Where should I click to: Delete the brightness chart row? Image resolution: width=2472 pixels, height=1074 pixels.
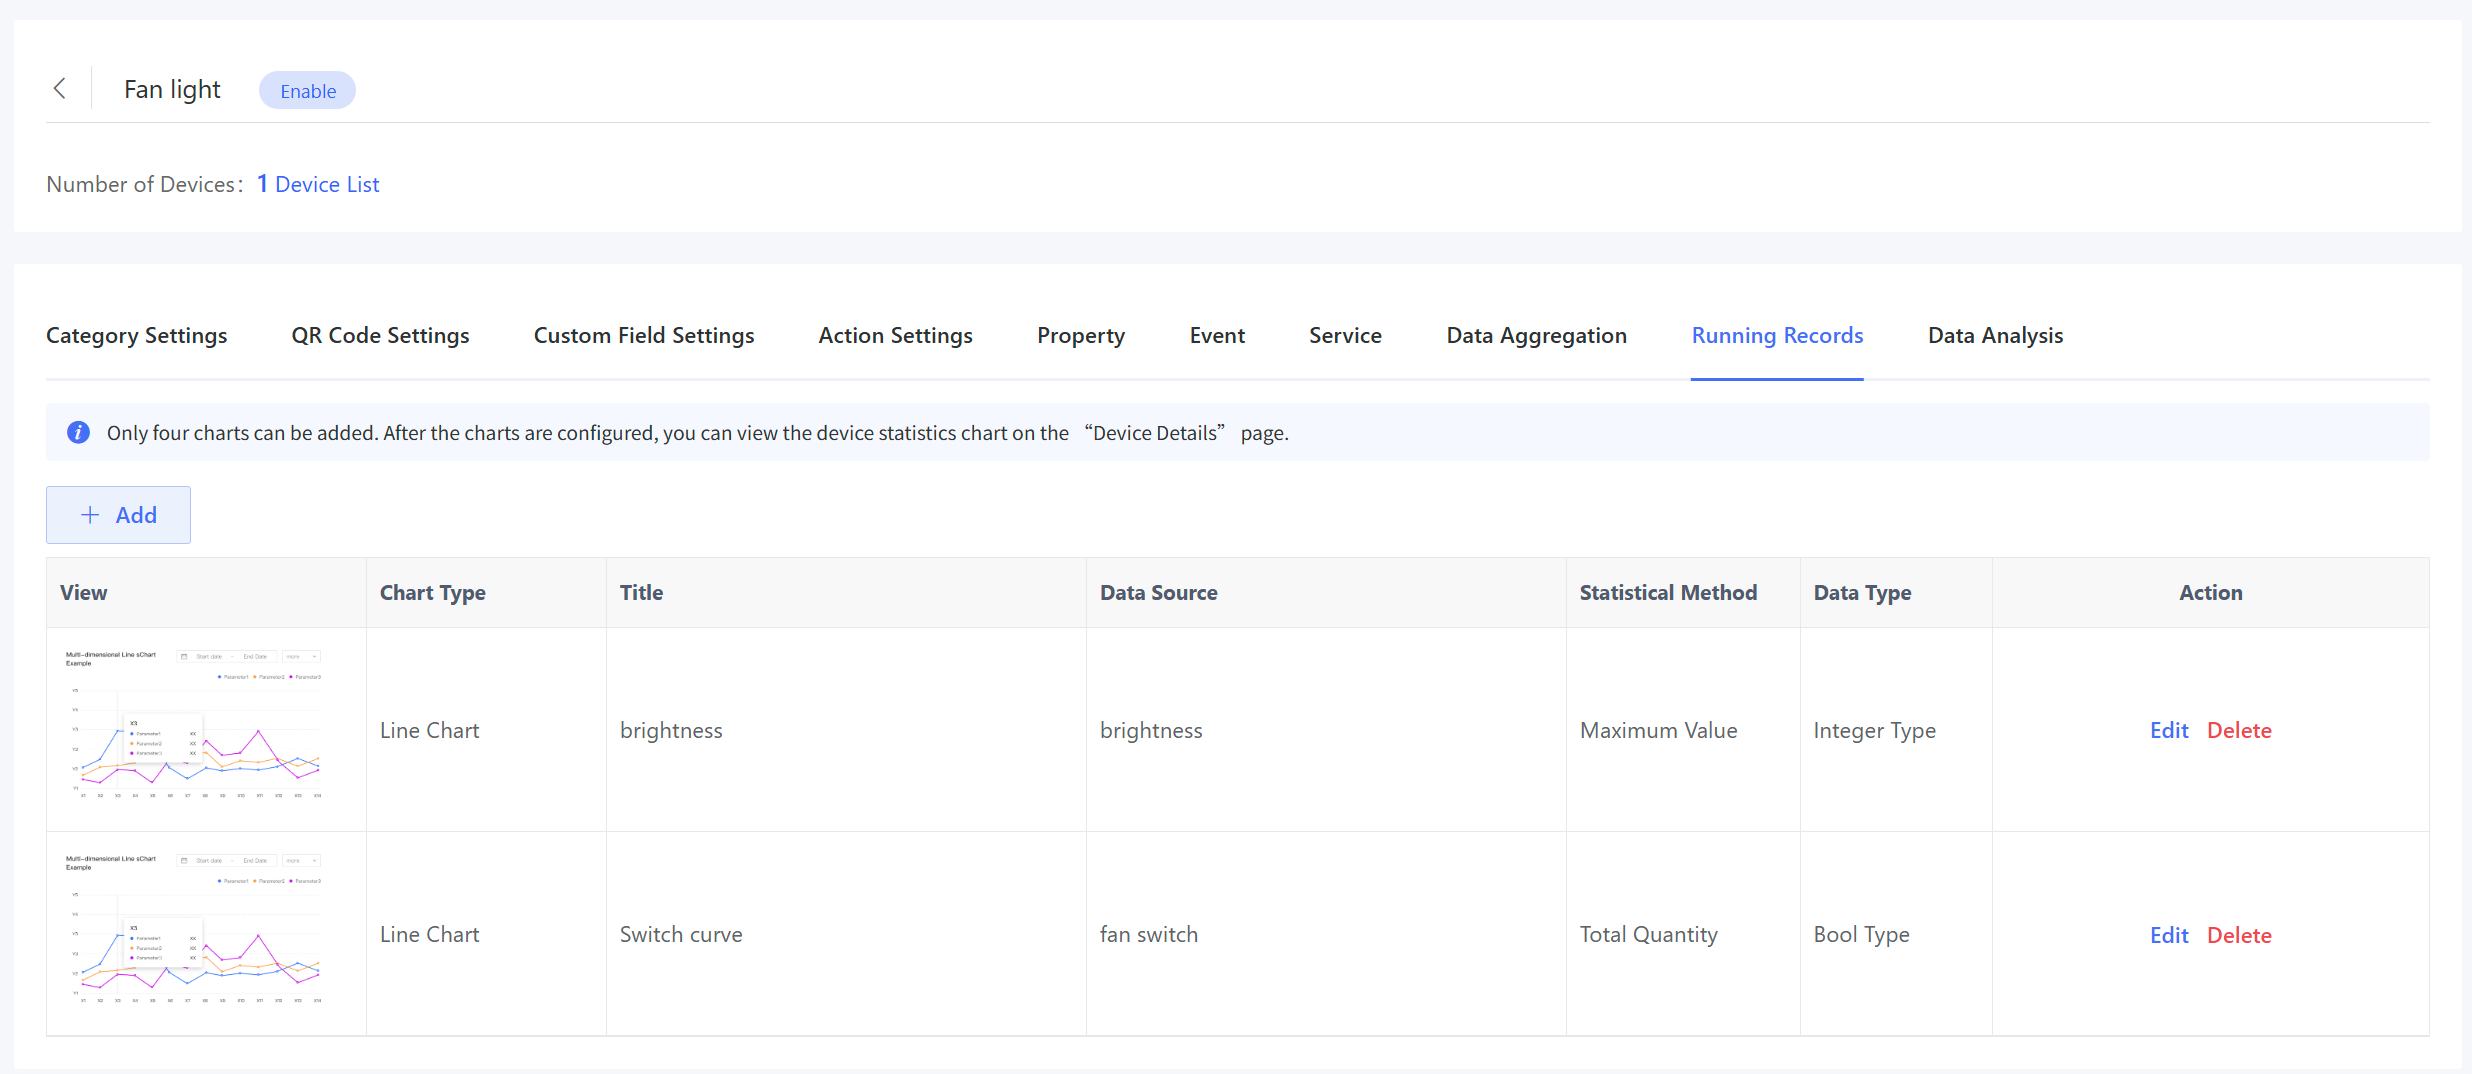click(2239, 731)
